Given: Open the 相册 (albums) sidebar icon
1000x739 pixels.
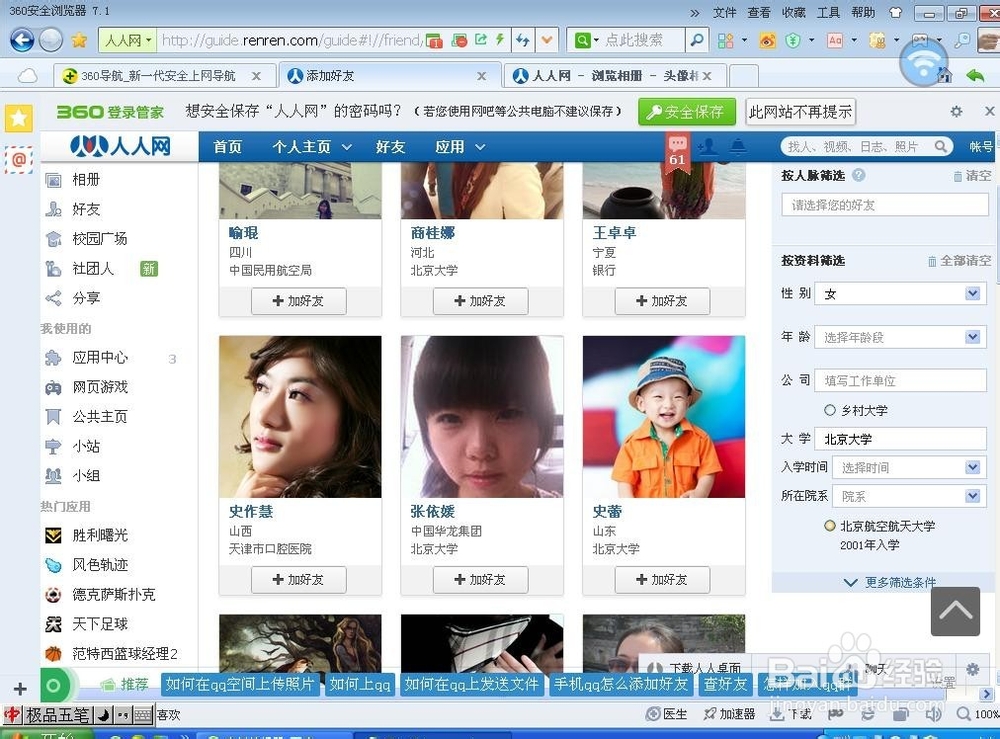Looking at the screenshot, I should click(53, 180).
